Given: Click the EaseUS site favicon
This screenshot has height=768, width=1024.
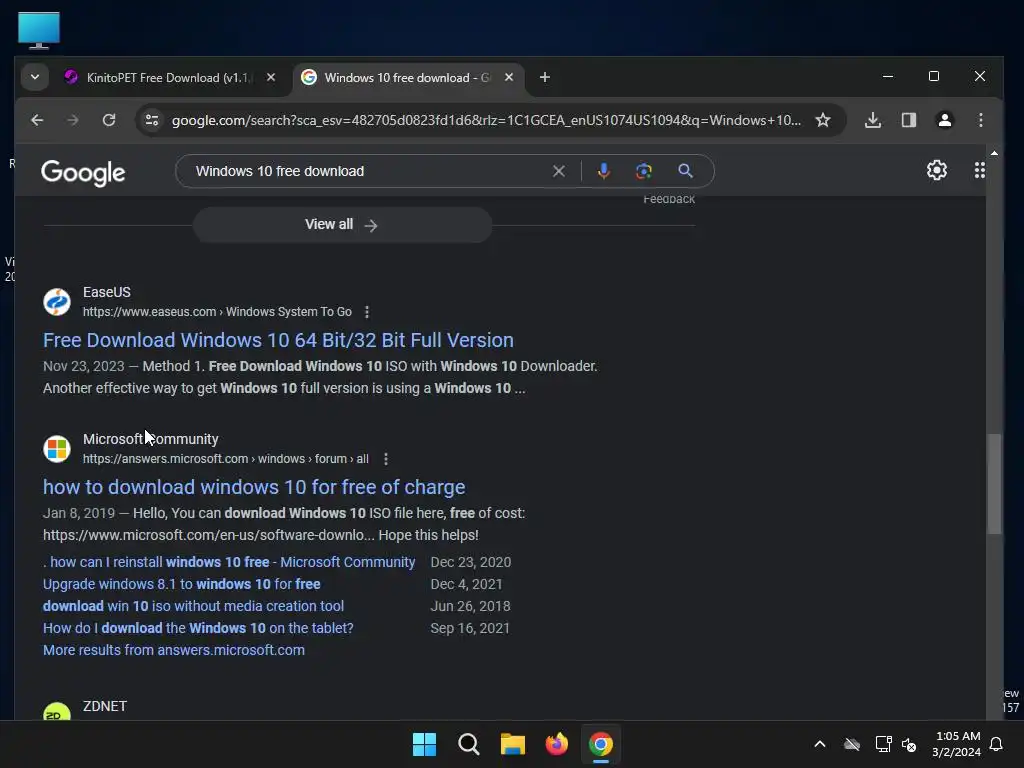Looking at the screenshot, I should 57,302.
